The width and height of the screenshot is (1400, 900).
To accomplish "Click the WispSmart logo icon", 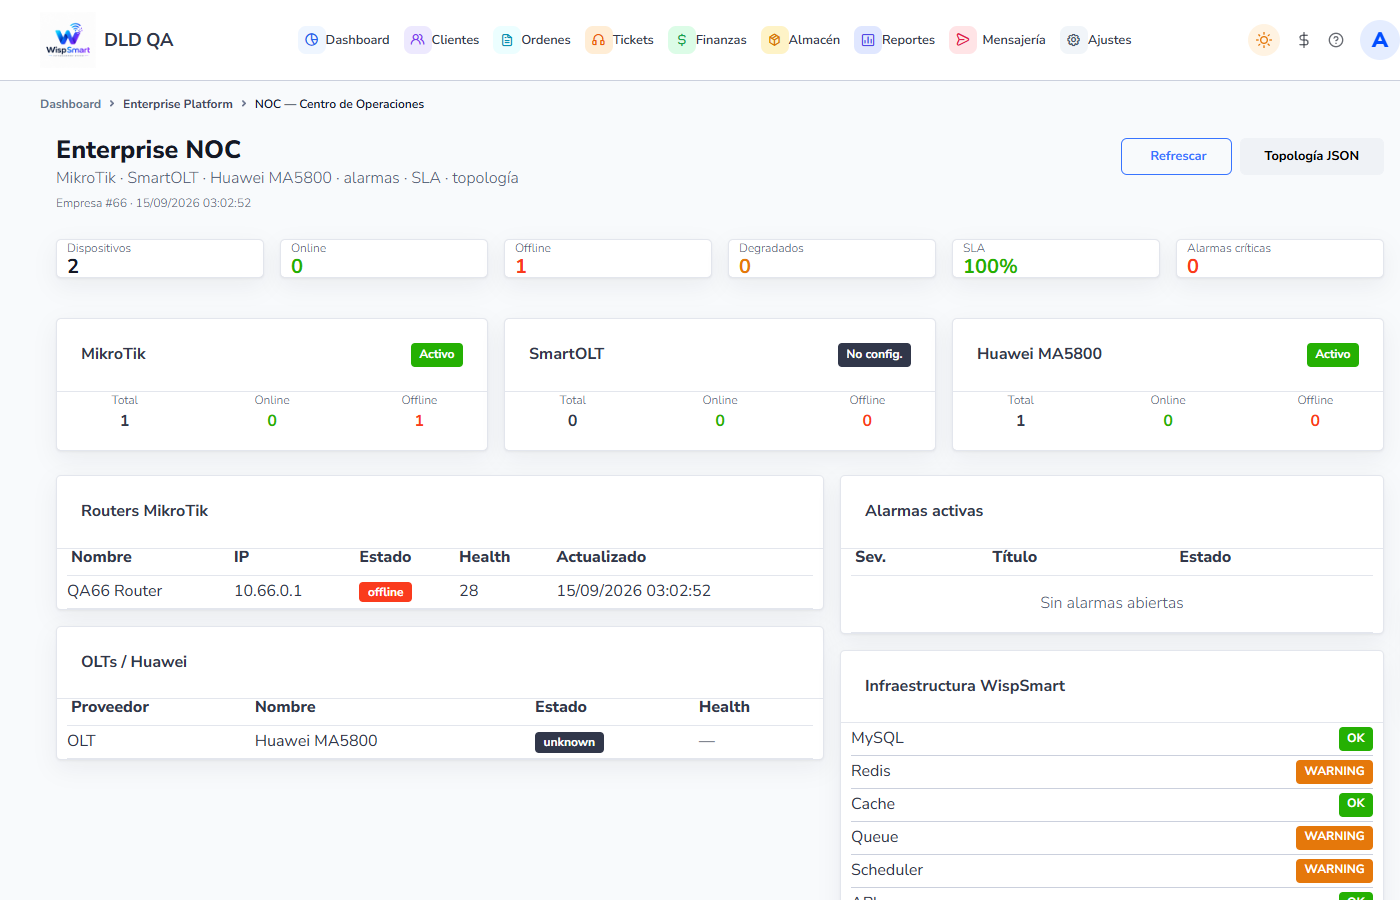I will tap(68, 40).
